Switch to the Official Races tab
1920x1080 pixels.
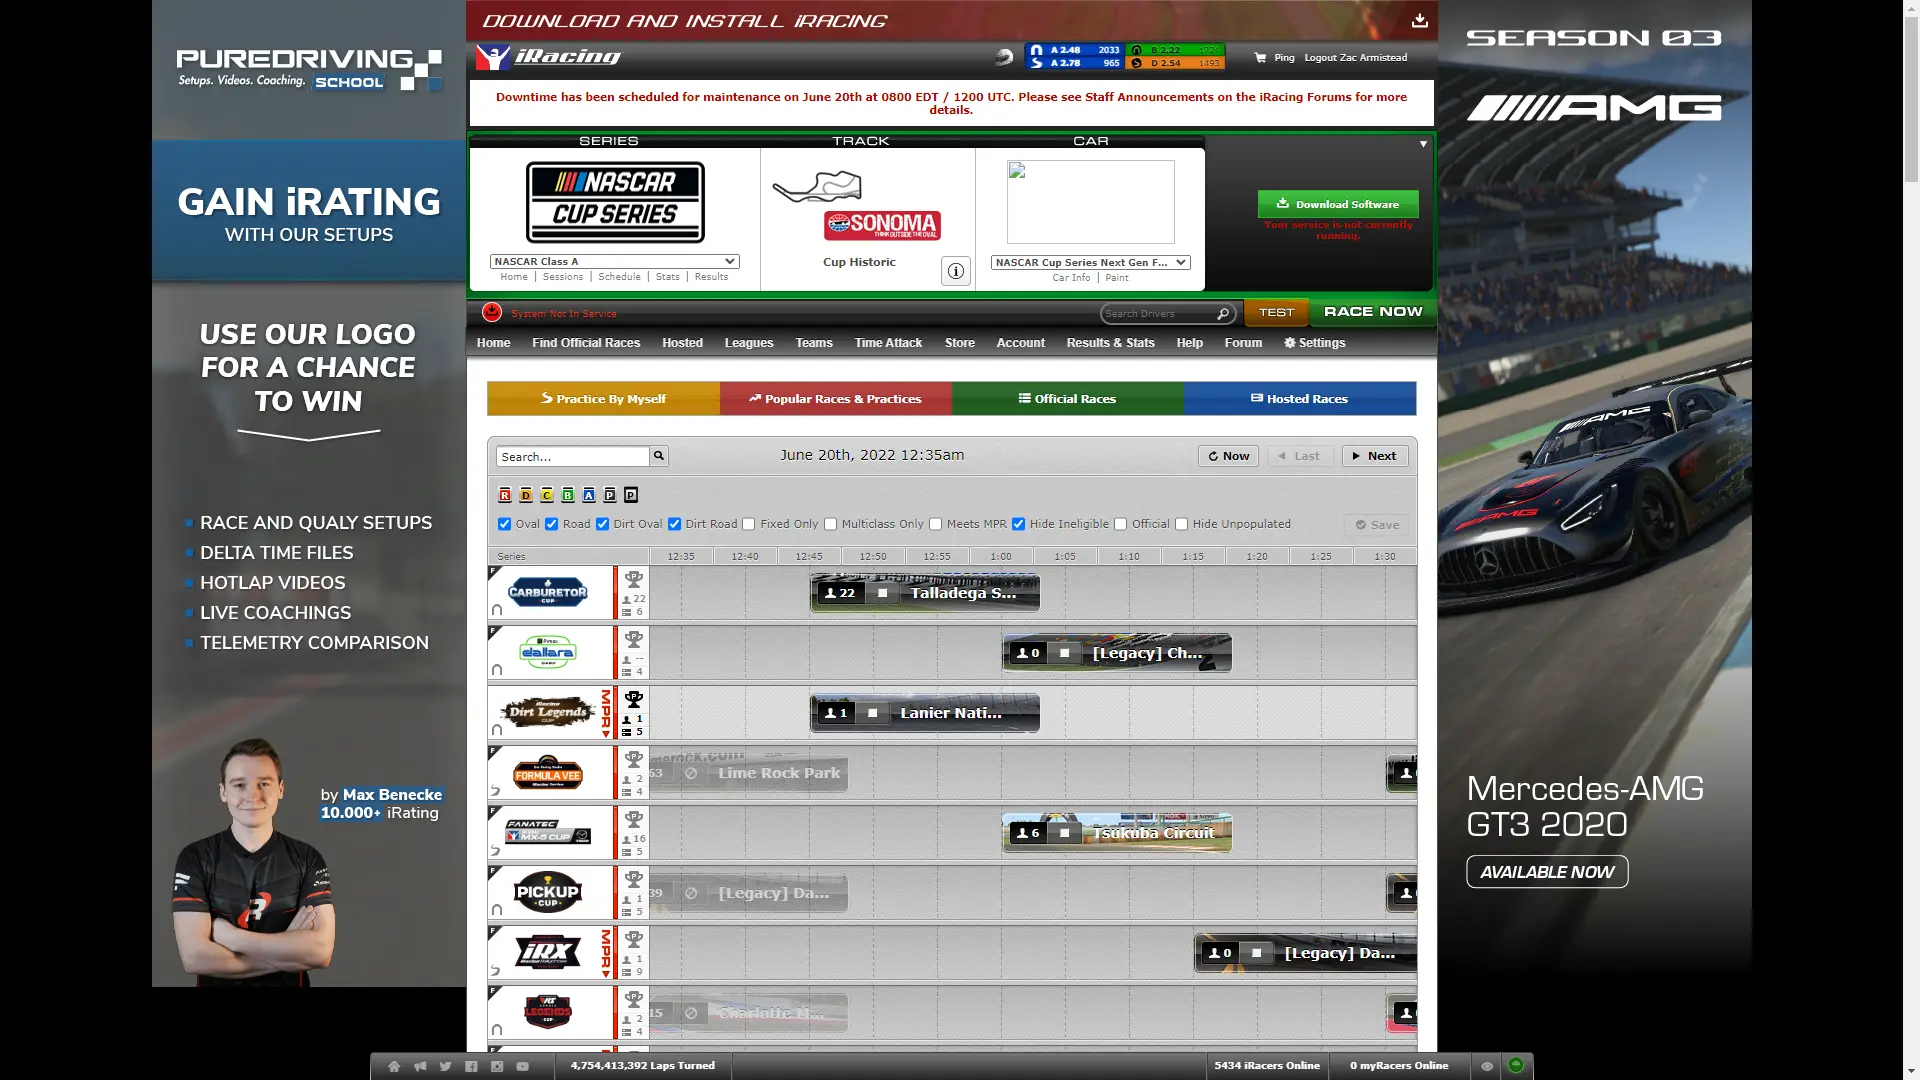[1067, 398]
